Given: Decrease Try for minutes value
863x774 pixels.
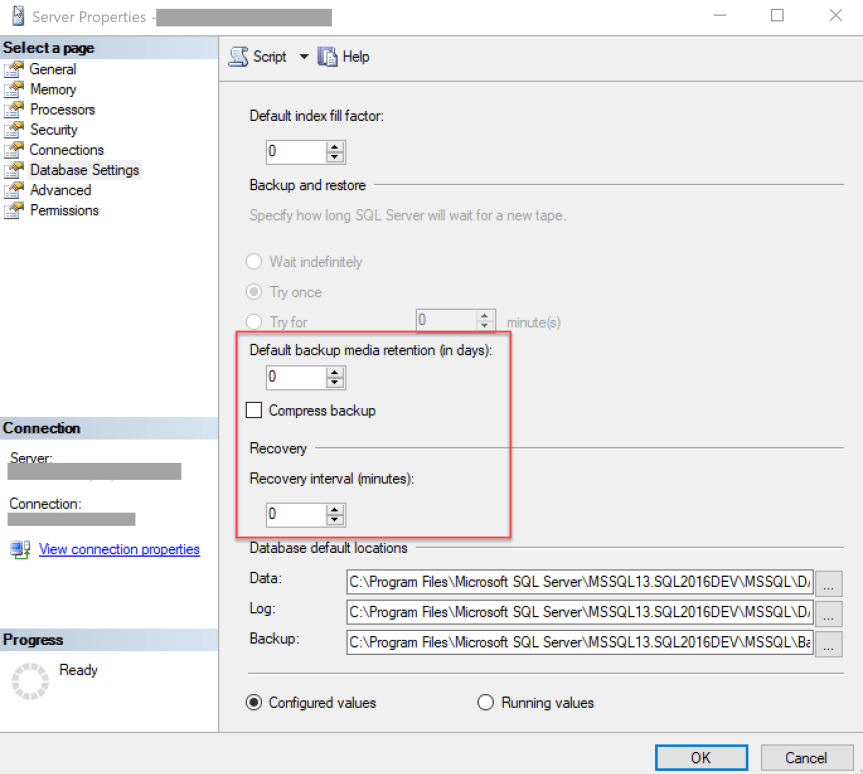Looking at the screenshot, I should pyautogui.click(x=484, y=326).
